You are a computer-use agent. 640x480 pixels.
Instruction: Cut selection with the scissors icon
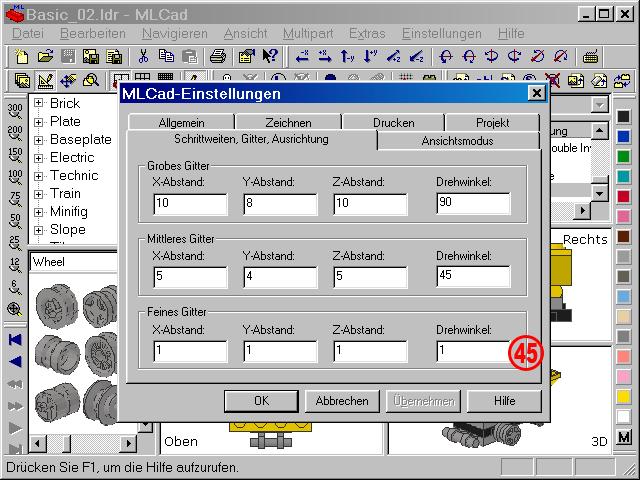pyautogui.click(x=143, y=56)
